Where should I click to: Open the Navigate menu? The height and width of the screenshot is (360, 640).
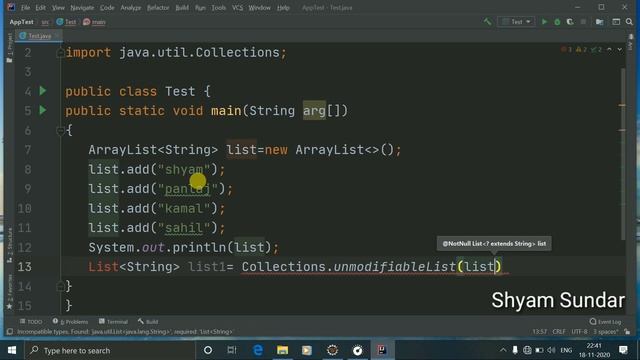click(x=82, y=7)
